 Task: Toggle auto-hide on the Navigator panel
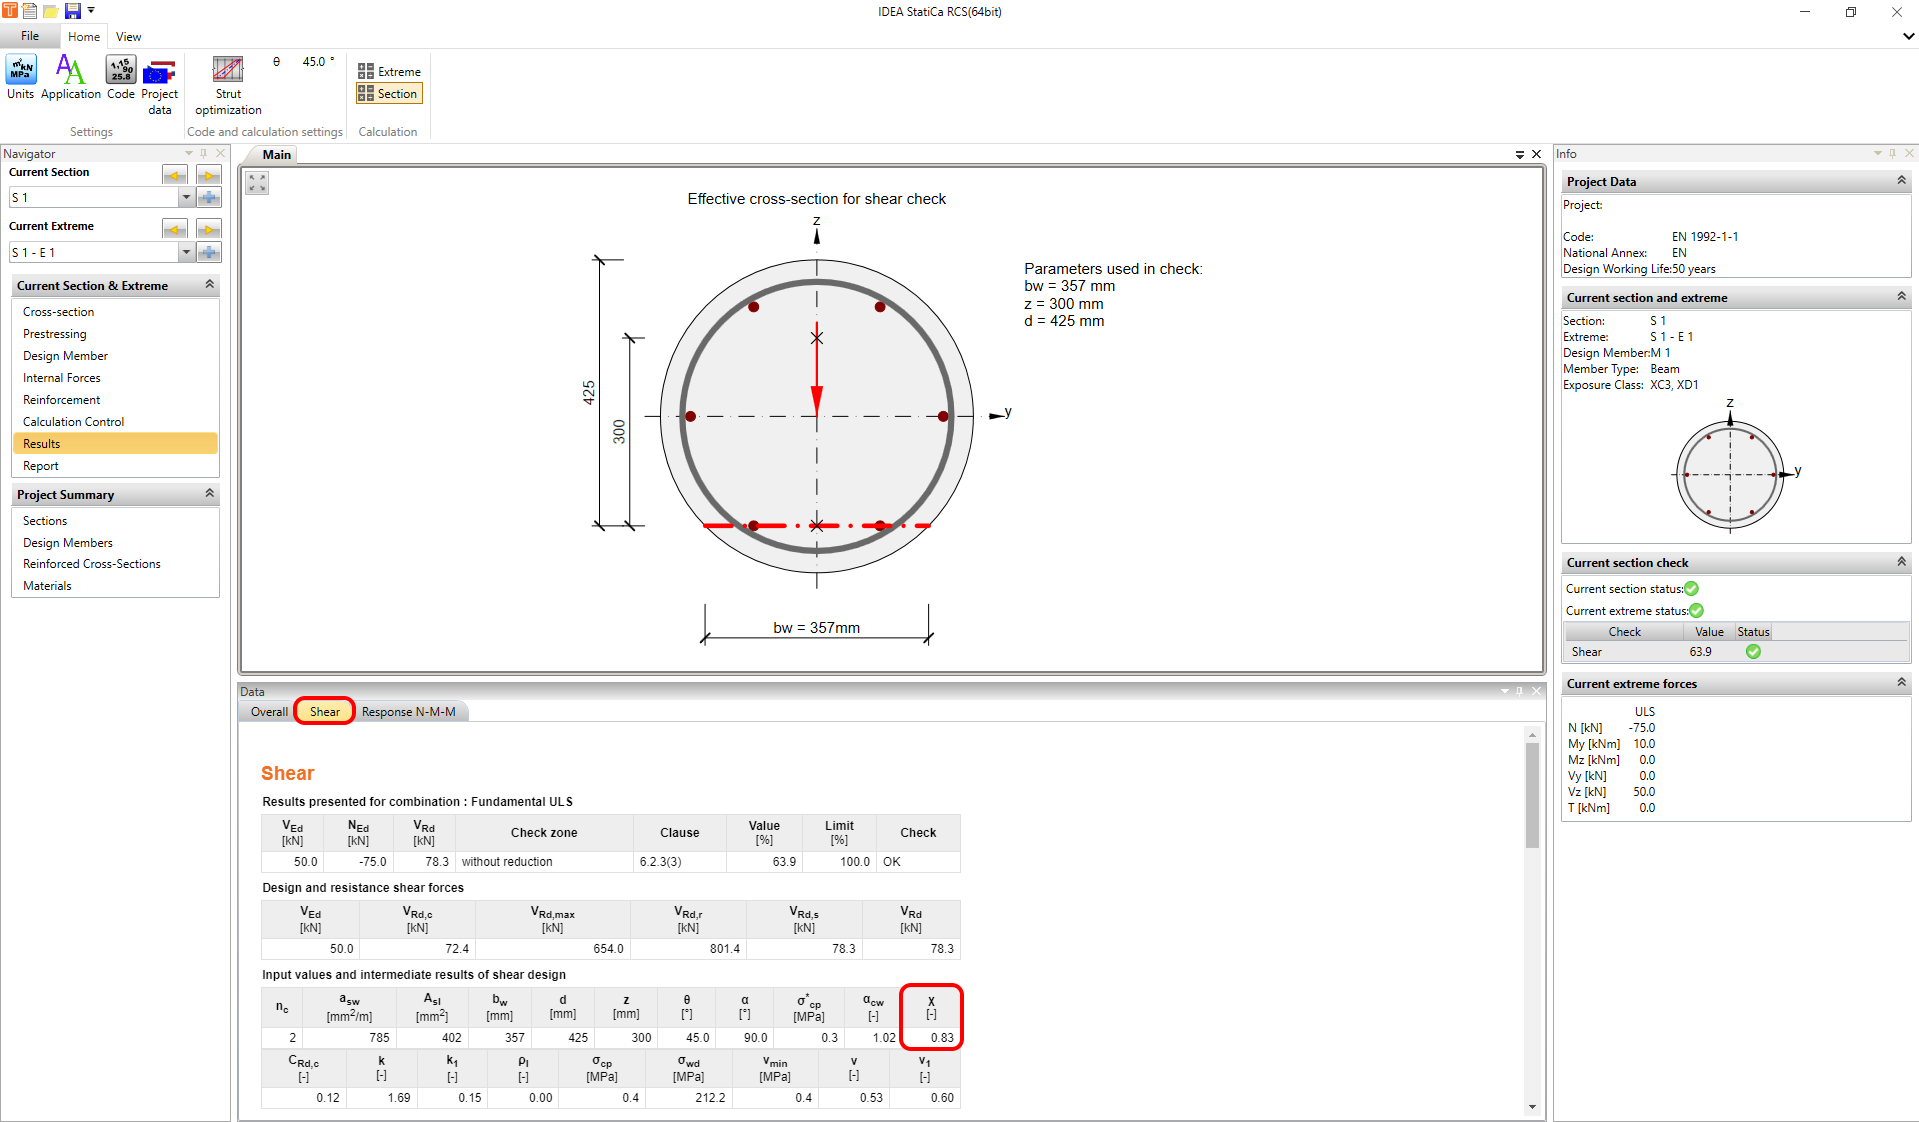[x=204, y=153]
